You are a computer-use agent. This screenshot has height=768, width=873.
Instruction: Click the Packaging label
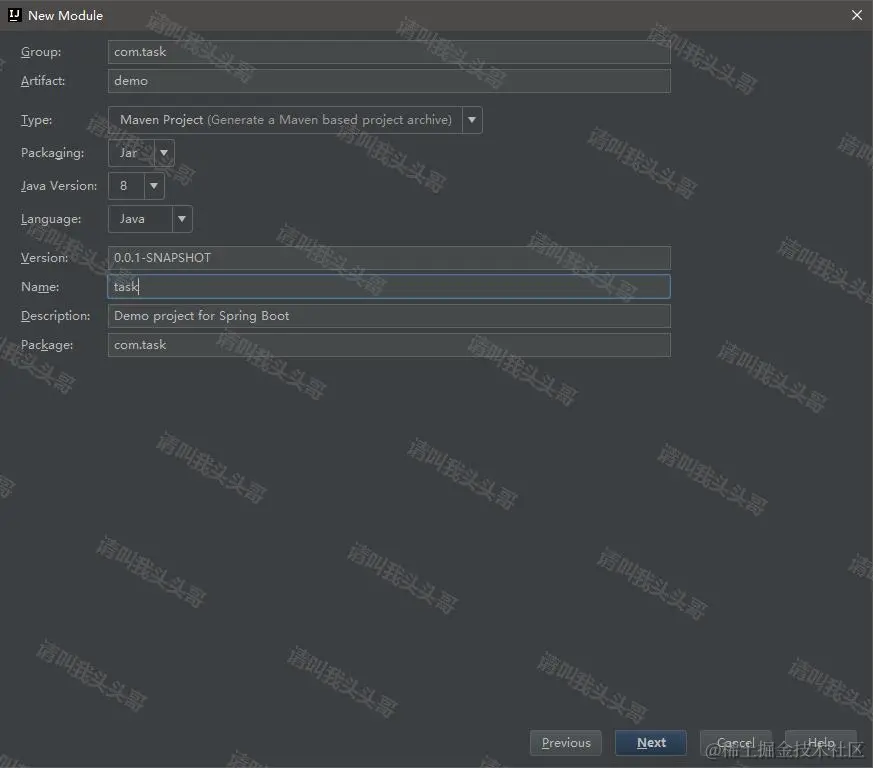pos(53,153)
